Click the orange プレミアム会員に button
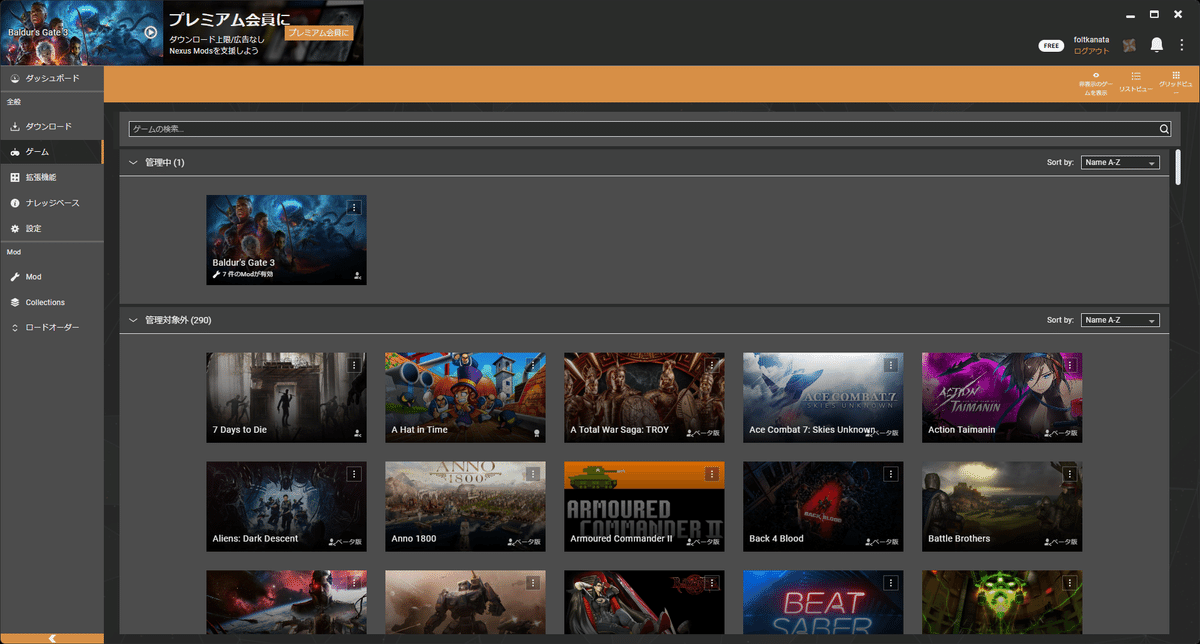The image size is (1200, 644). coord(319,33)
